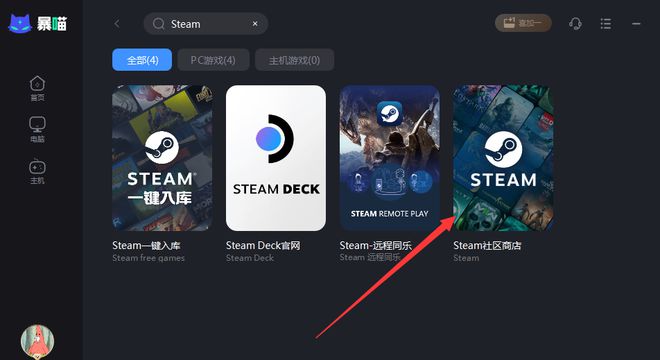
Task: Open the console (主机) section icon
Action: [37, 166]
